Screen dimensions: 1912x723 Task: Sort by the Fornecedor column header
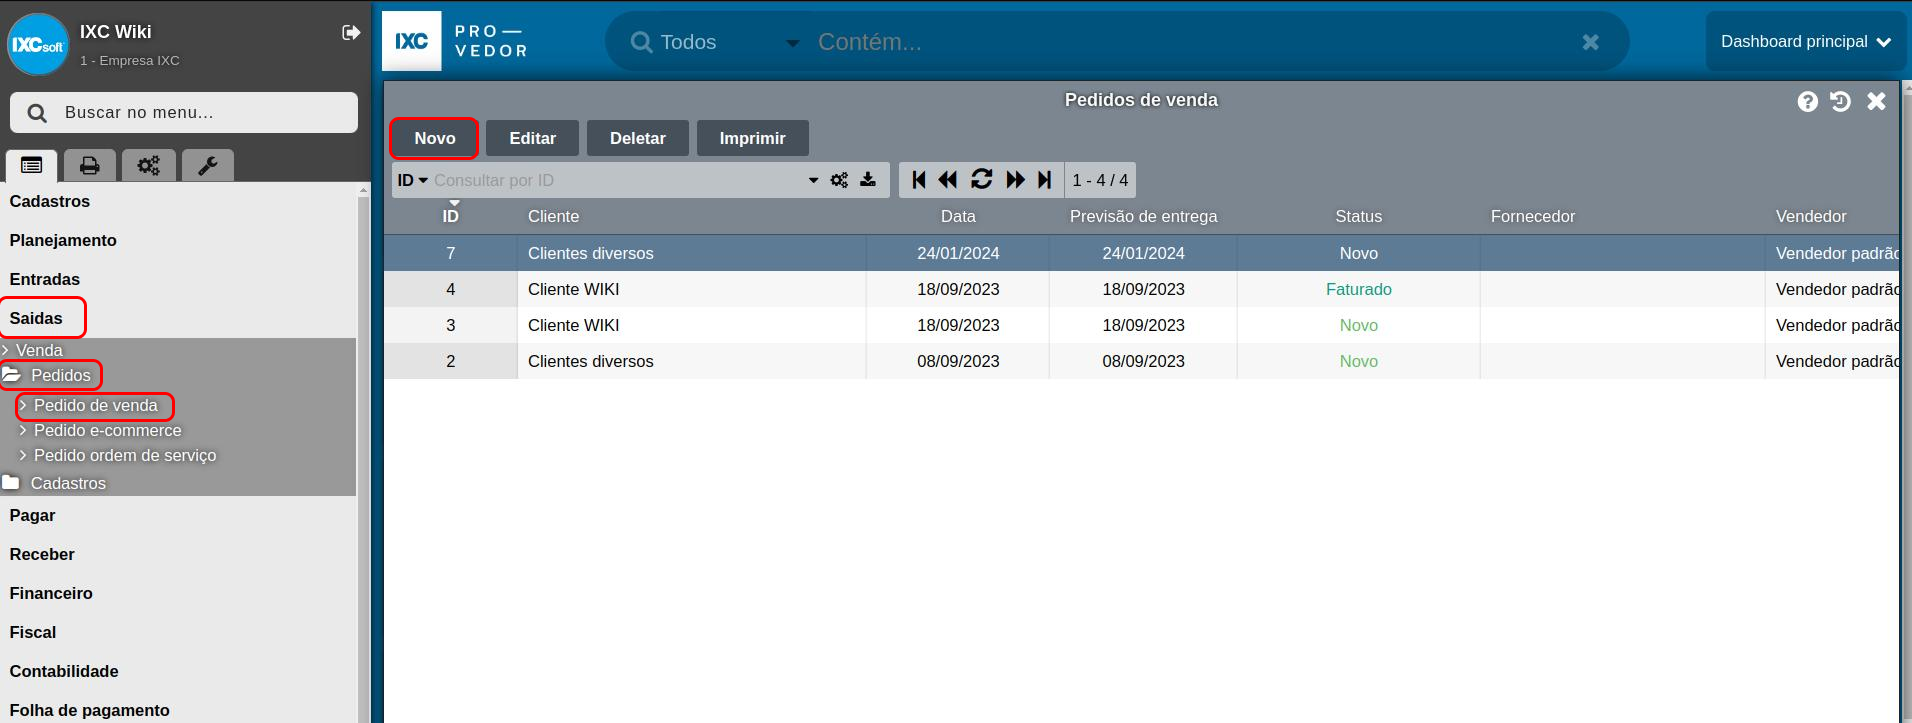(1532, 216)
